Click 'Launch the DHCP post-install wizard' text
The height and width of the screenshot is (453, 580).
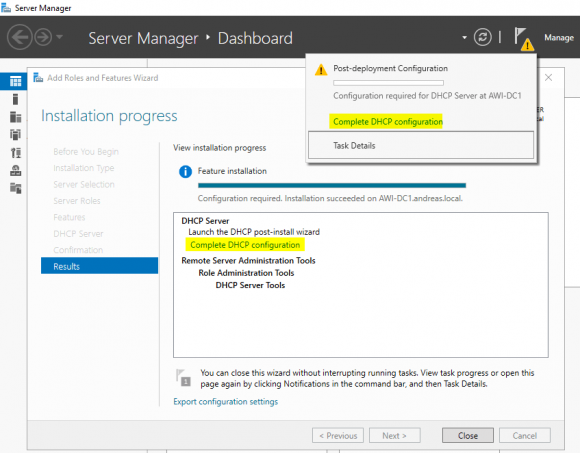(x=254, y=232)
